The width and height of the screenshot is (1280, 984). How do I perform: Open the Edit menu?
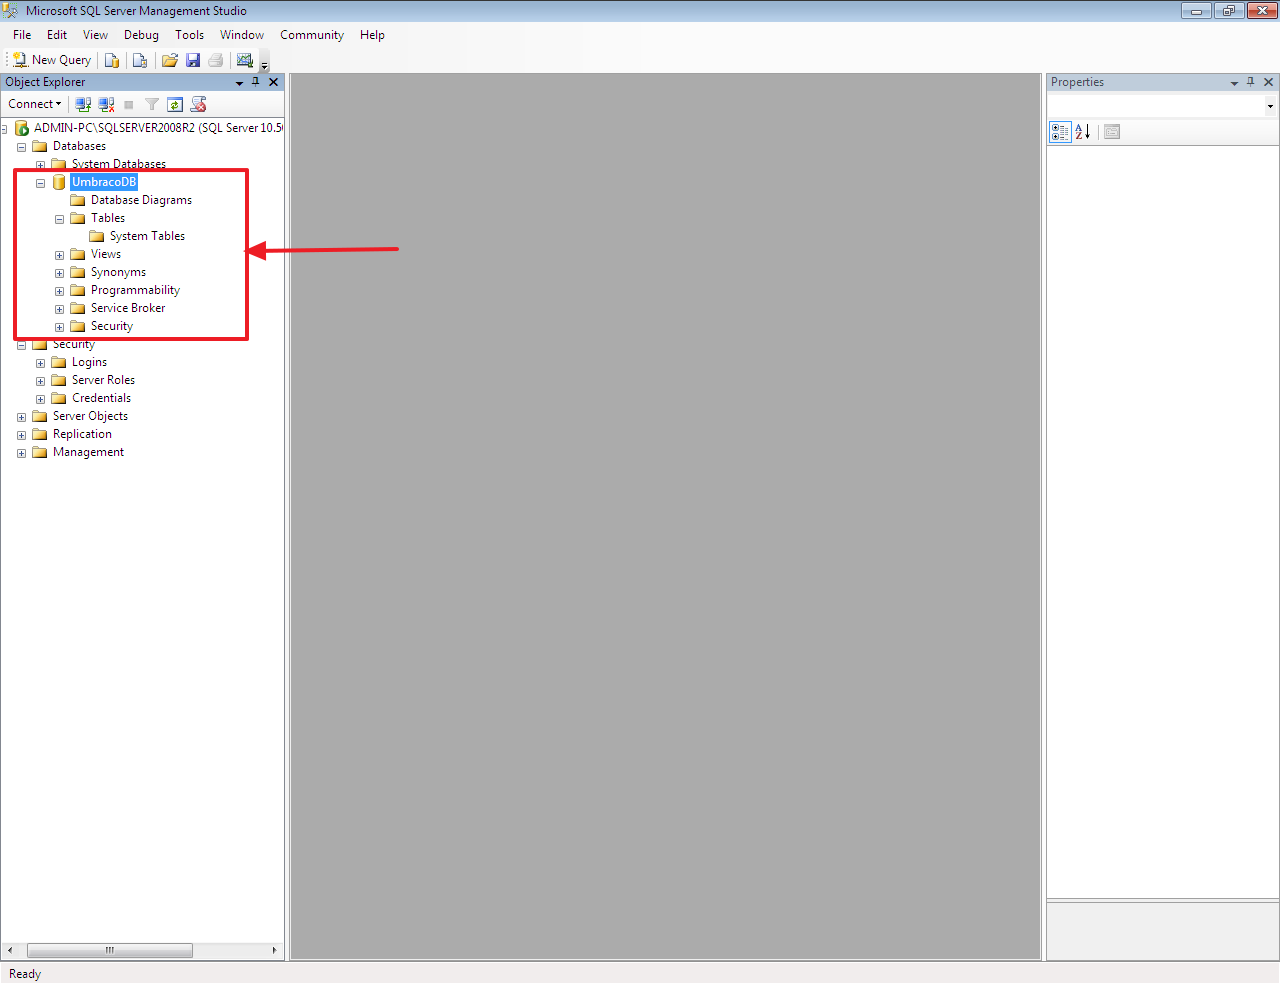tap(57, 35)
